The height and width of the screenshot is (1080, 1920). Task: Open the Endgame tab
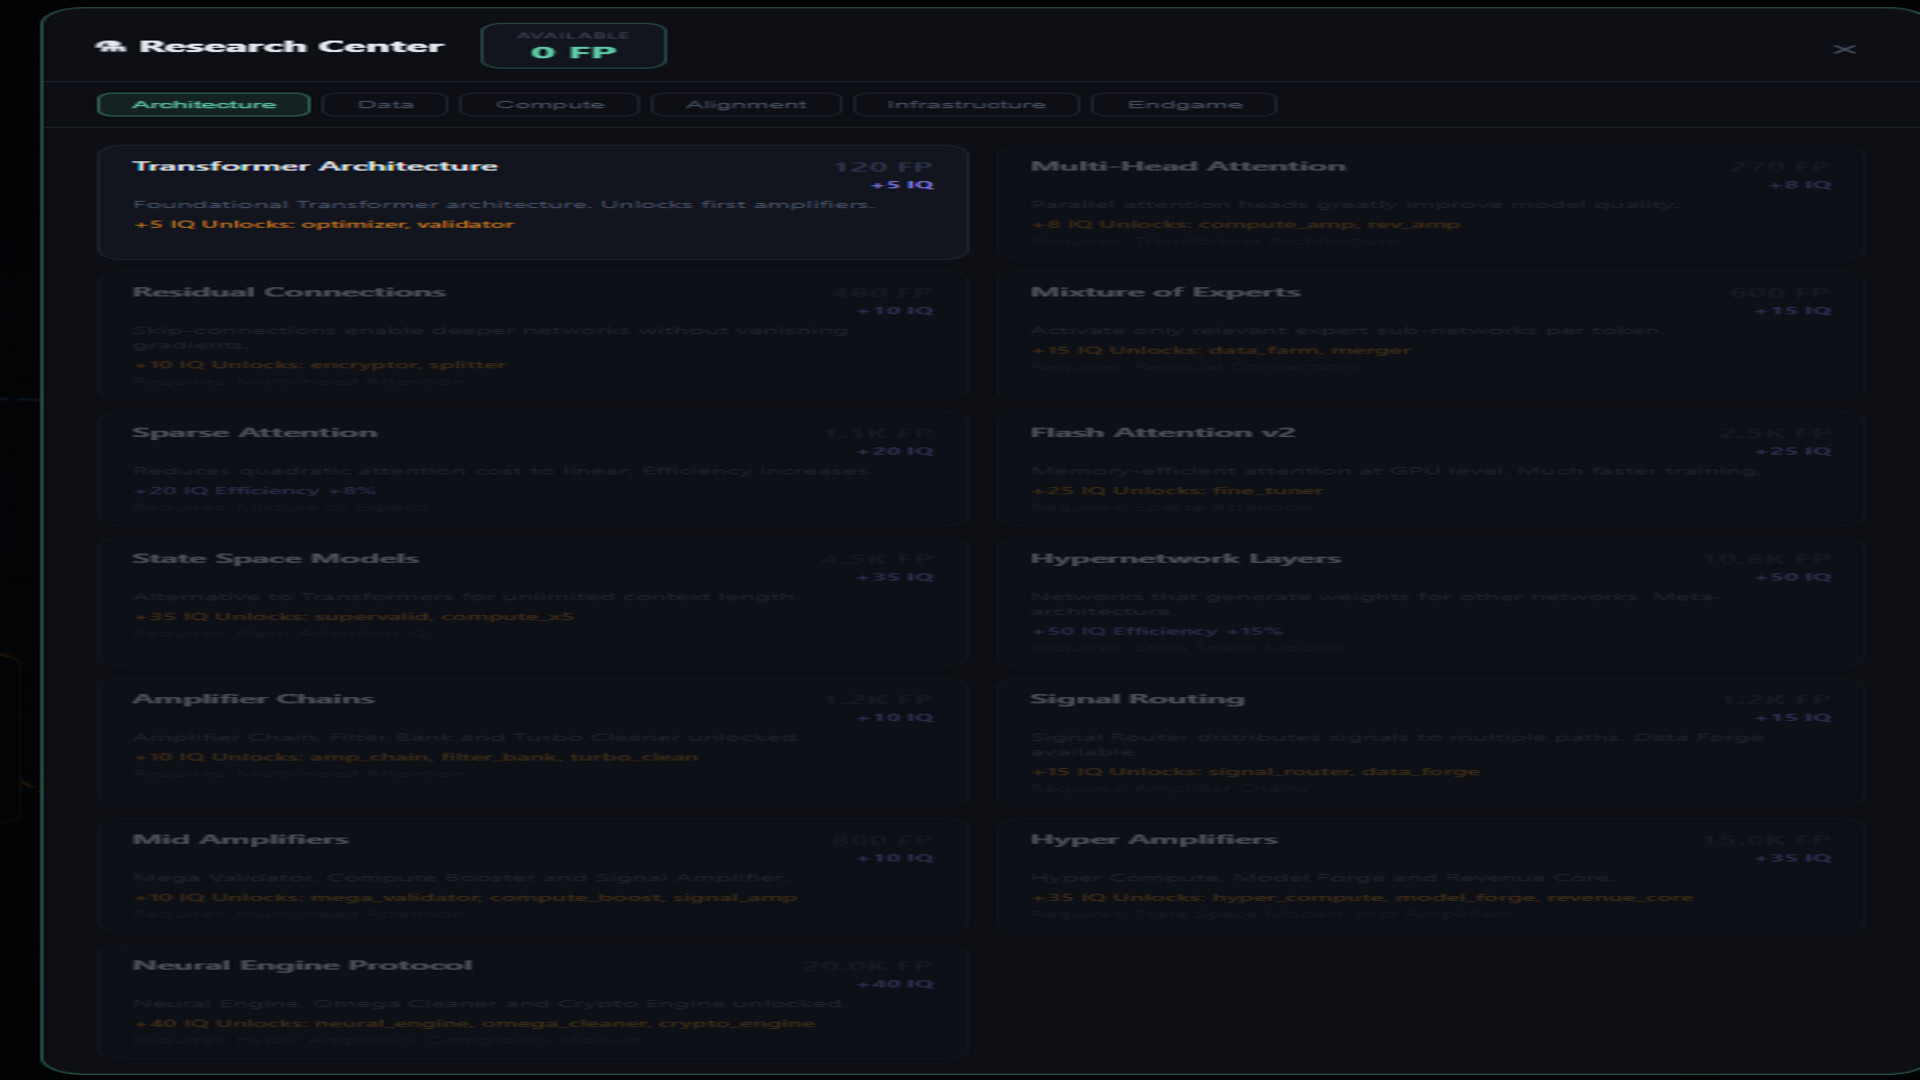(1184, 105)
